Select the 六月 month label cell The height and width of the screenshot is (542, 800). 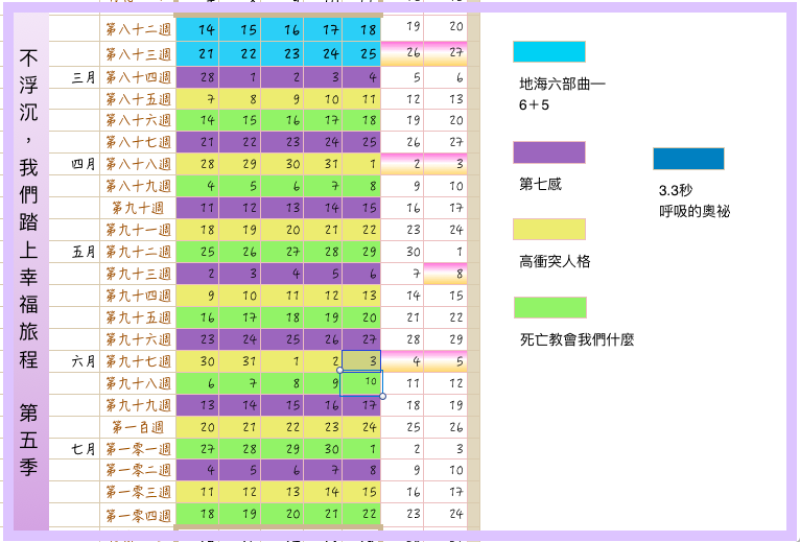click(74, 361)
